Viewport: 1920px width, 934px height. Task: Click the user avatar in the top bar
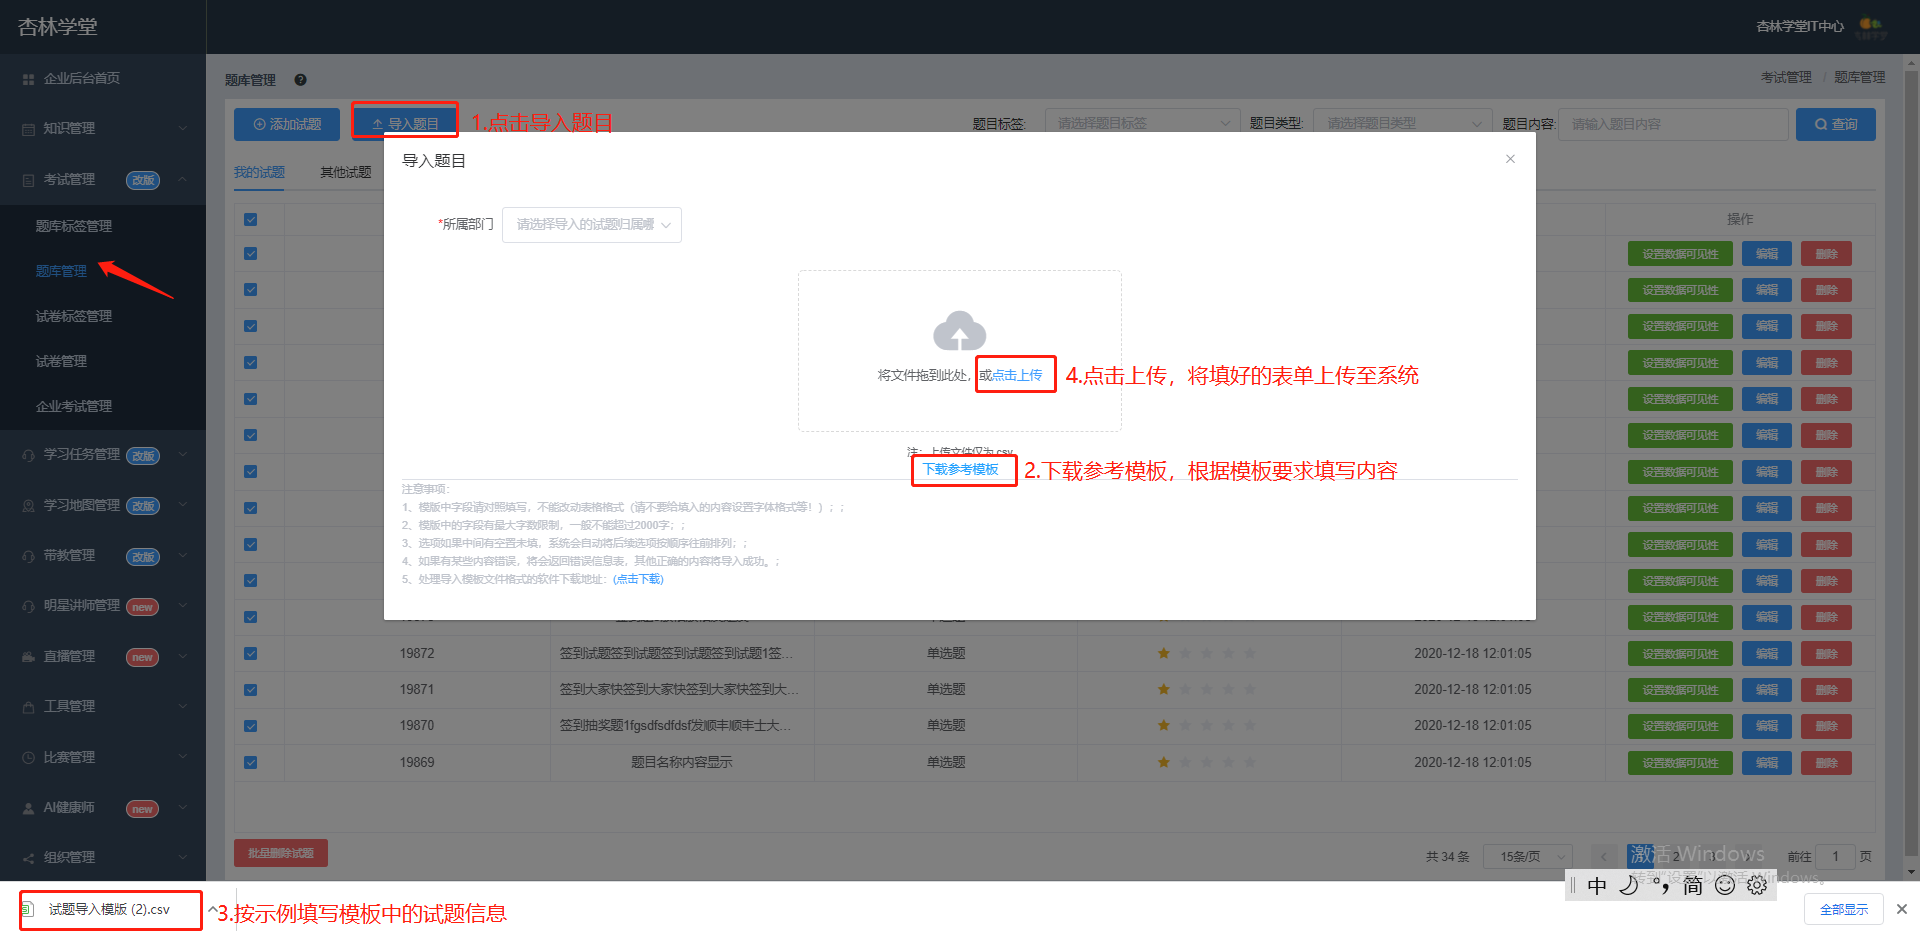coord(1871,26)
